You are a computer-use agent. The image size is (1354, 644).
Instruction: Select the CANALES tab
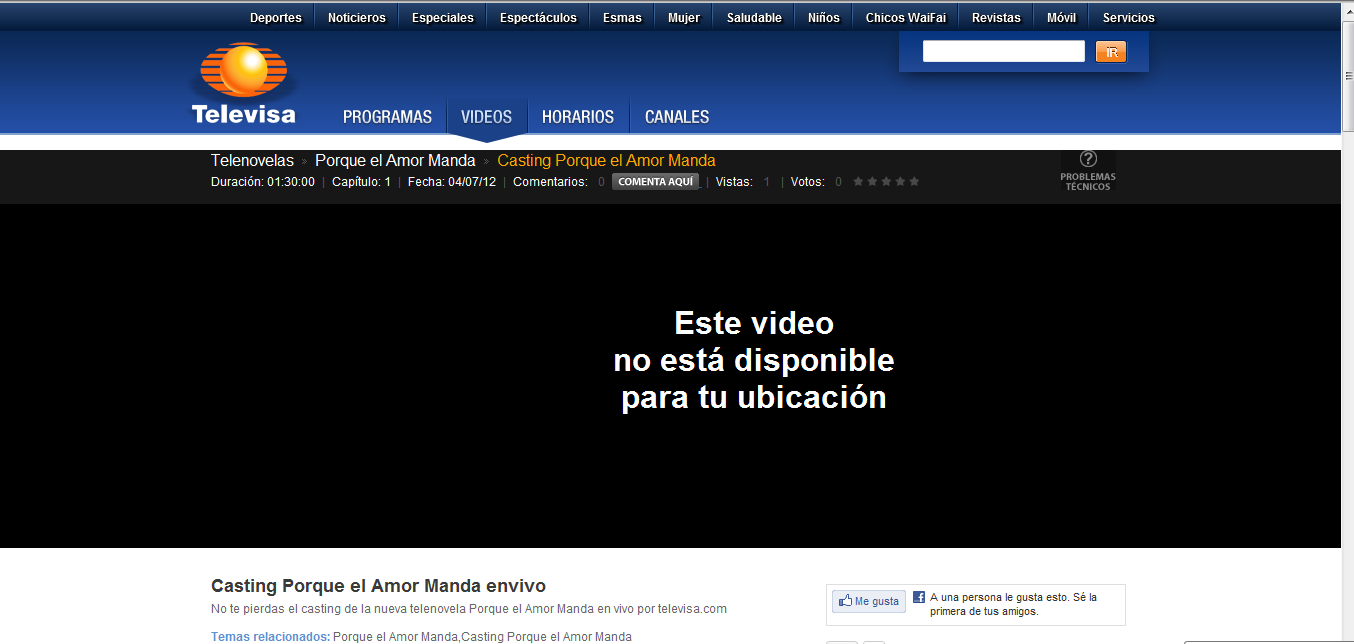click(677, 117)
